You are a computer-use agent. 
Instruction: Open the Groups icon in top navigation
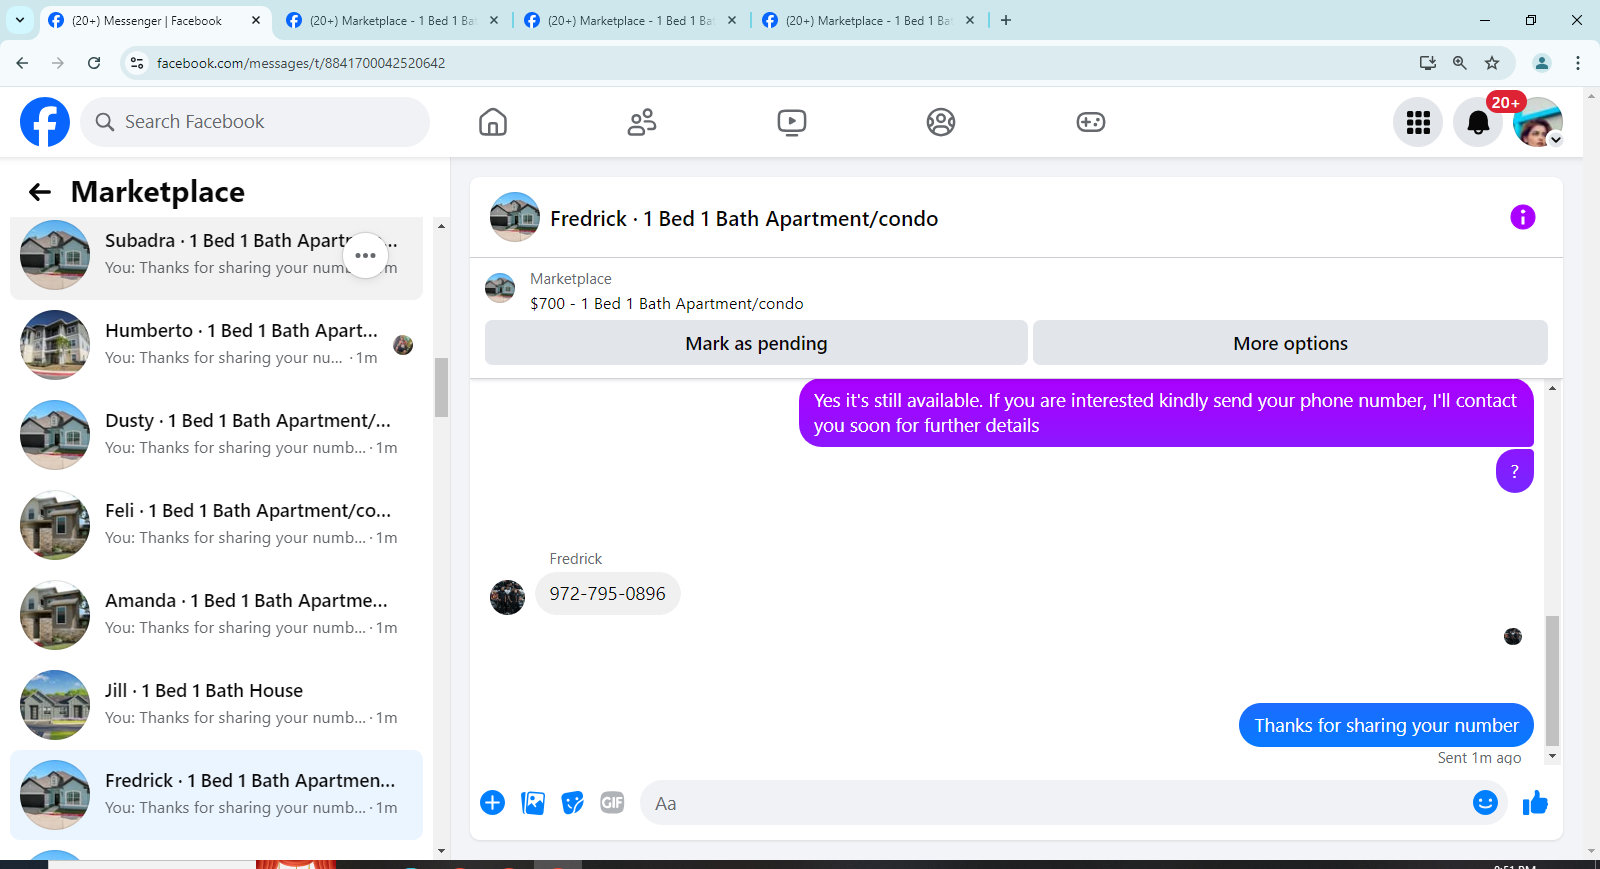(x=941, y=122)
